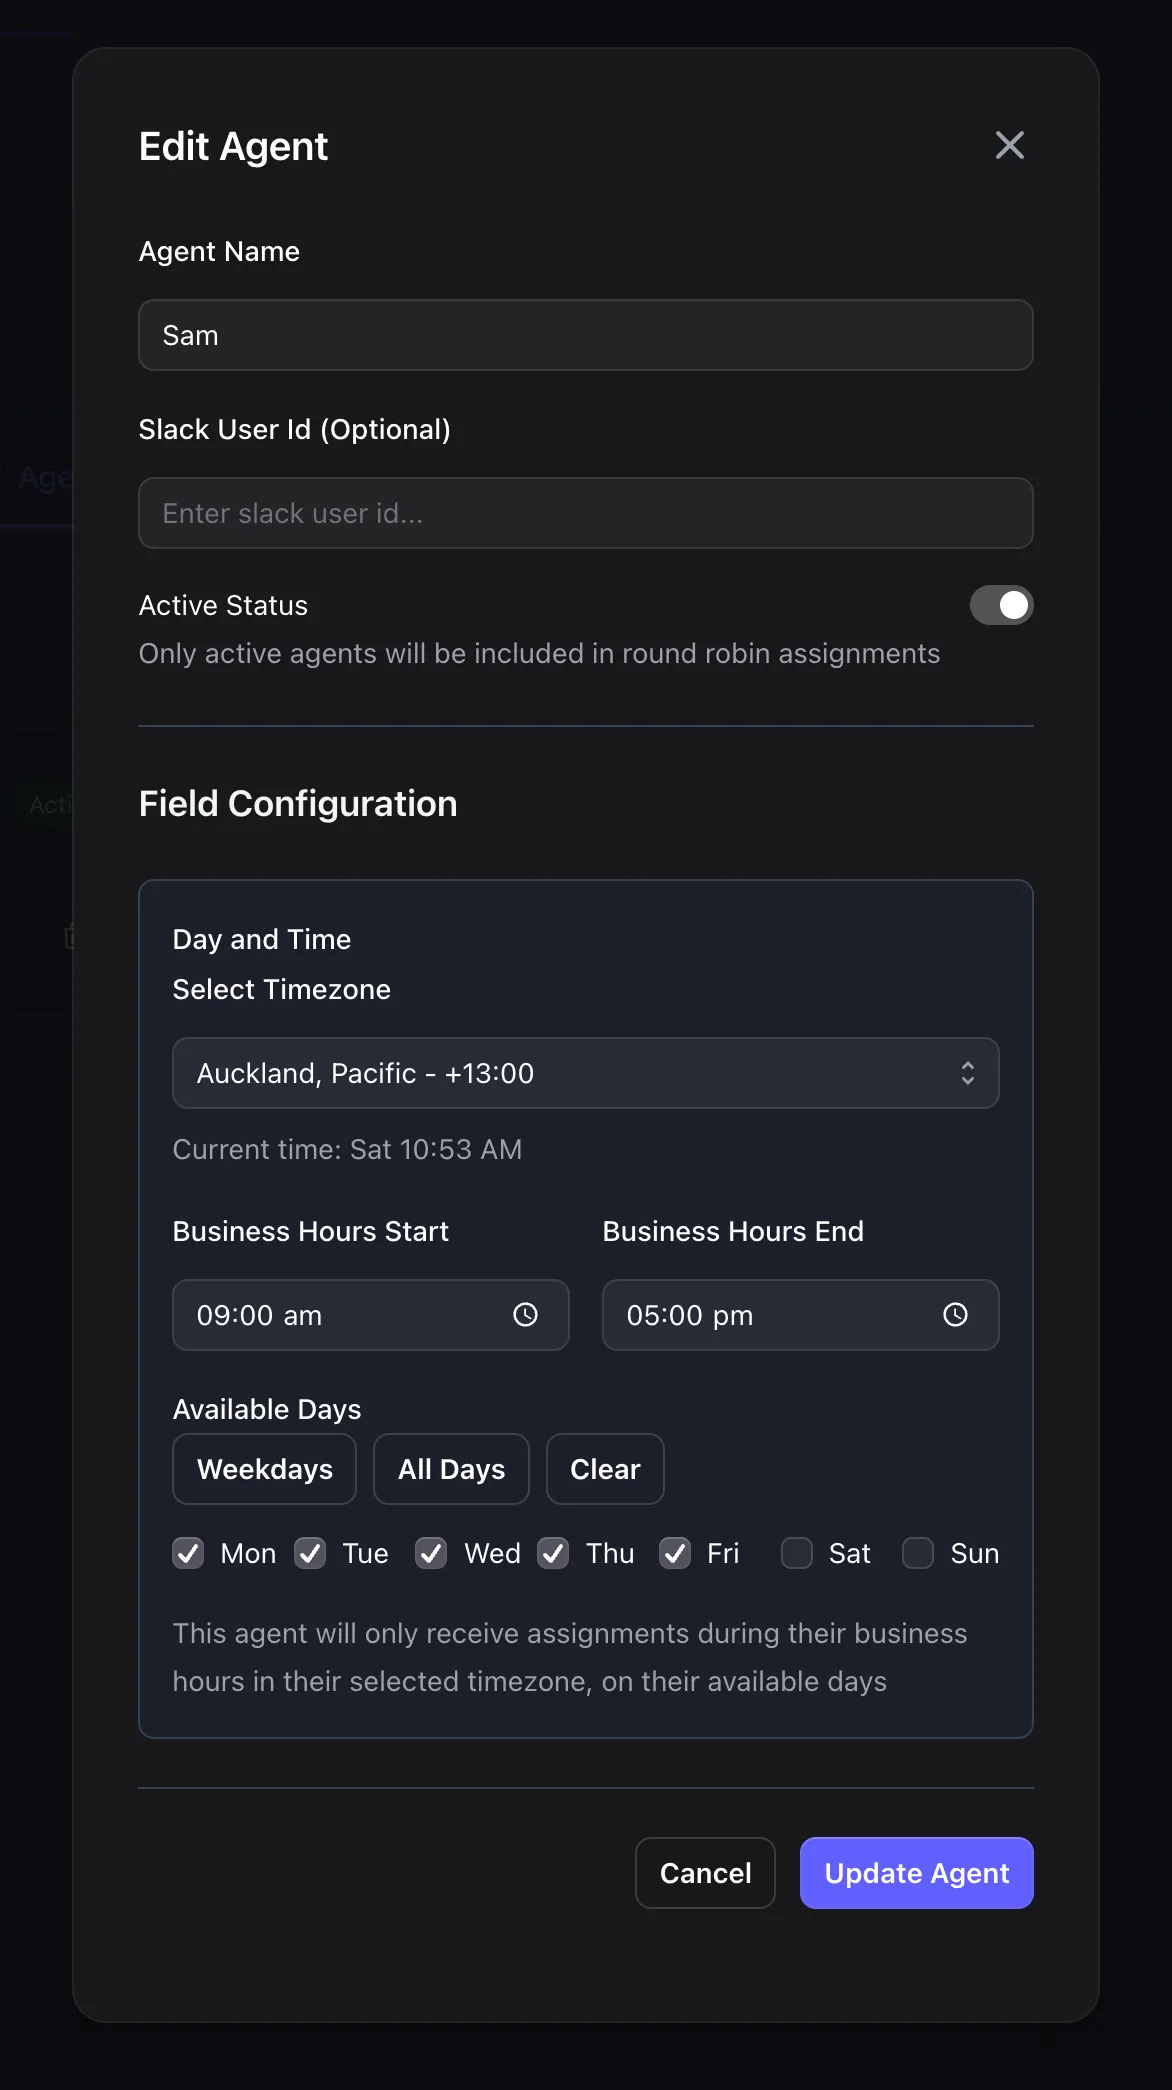Click the All Days button
Image resolution: width=1172 pixels, height=2090 pixels.
point(451,1469)
